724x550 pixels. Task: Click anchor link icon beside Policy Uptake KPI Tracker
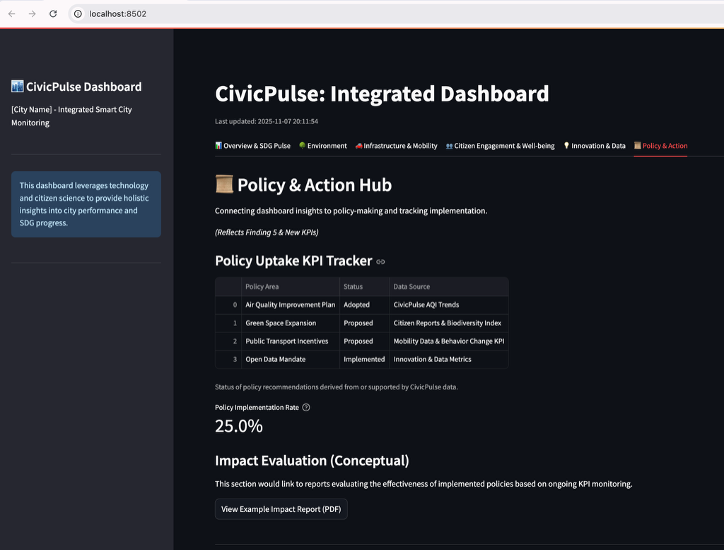pyautogui.click(x=380, y=262)
